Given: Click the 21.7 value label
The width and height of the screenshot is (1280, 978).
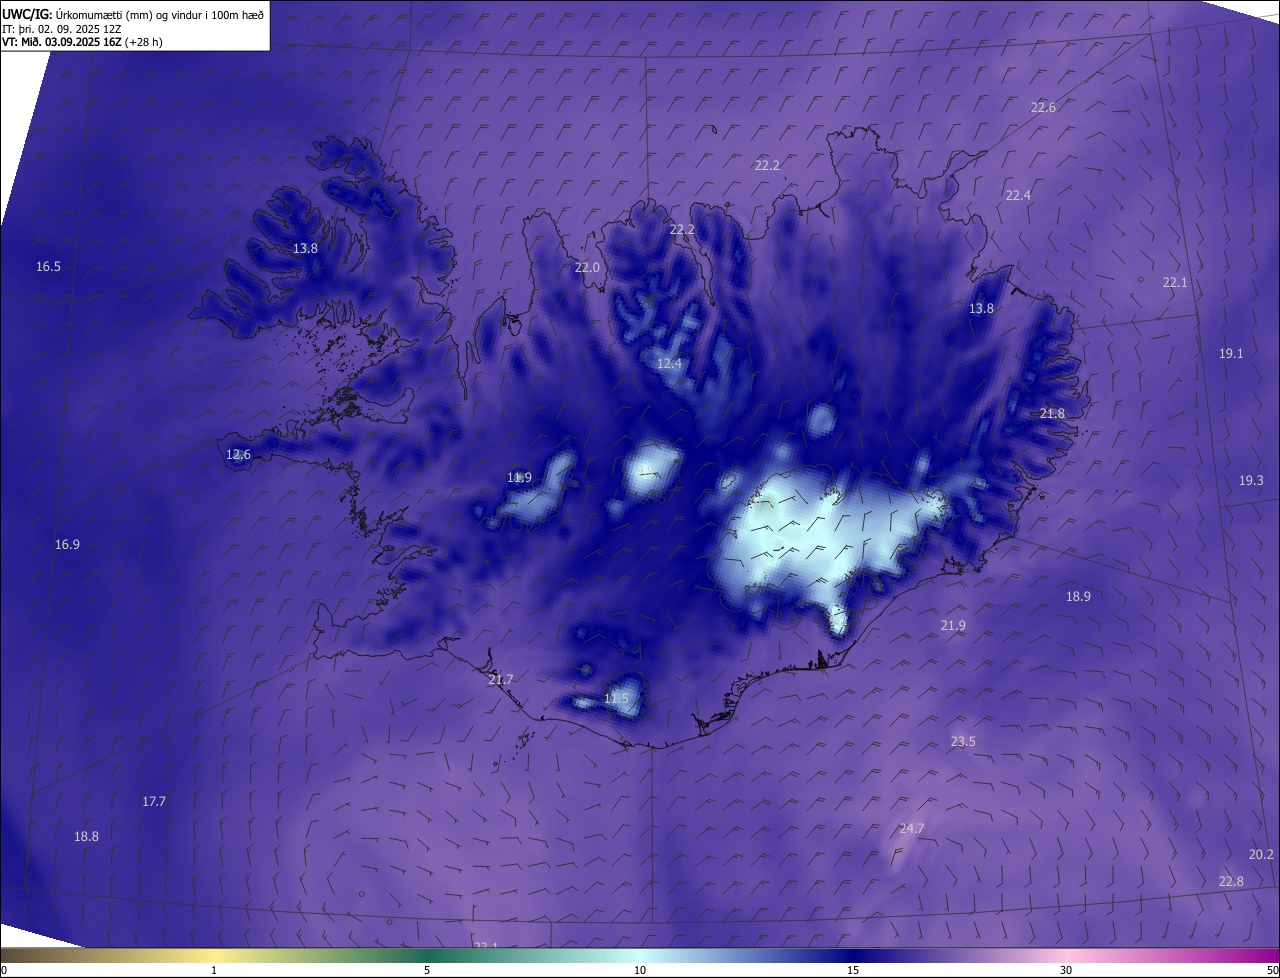Looking at the screenshot, I should [x=501, y=679].
